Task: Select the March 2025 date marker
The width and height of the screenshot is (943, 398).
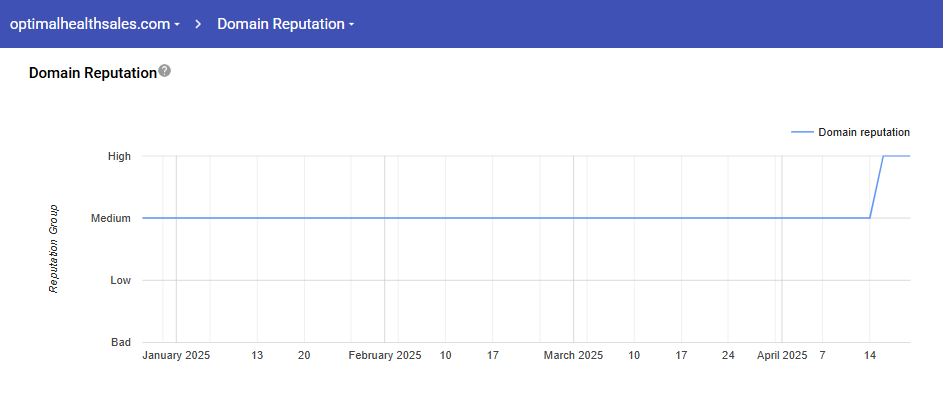Action: 573,355
